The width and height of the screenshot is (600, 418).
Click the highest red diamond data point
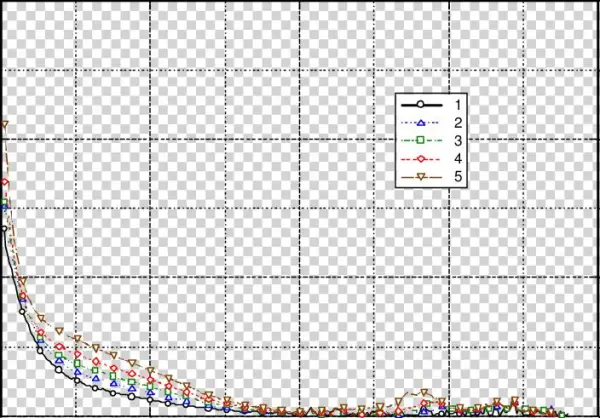[x=5, y=182]
